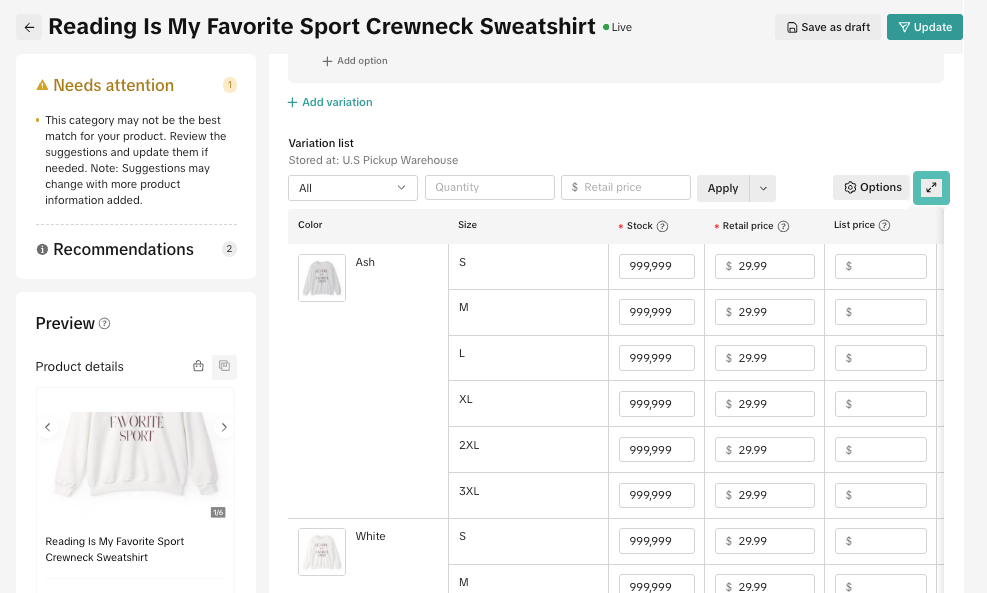Expand the Apply button dropdown arrow

point(763,188)
